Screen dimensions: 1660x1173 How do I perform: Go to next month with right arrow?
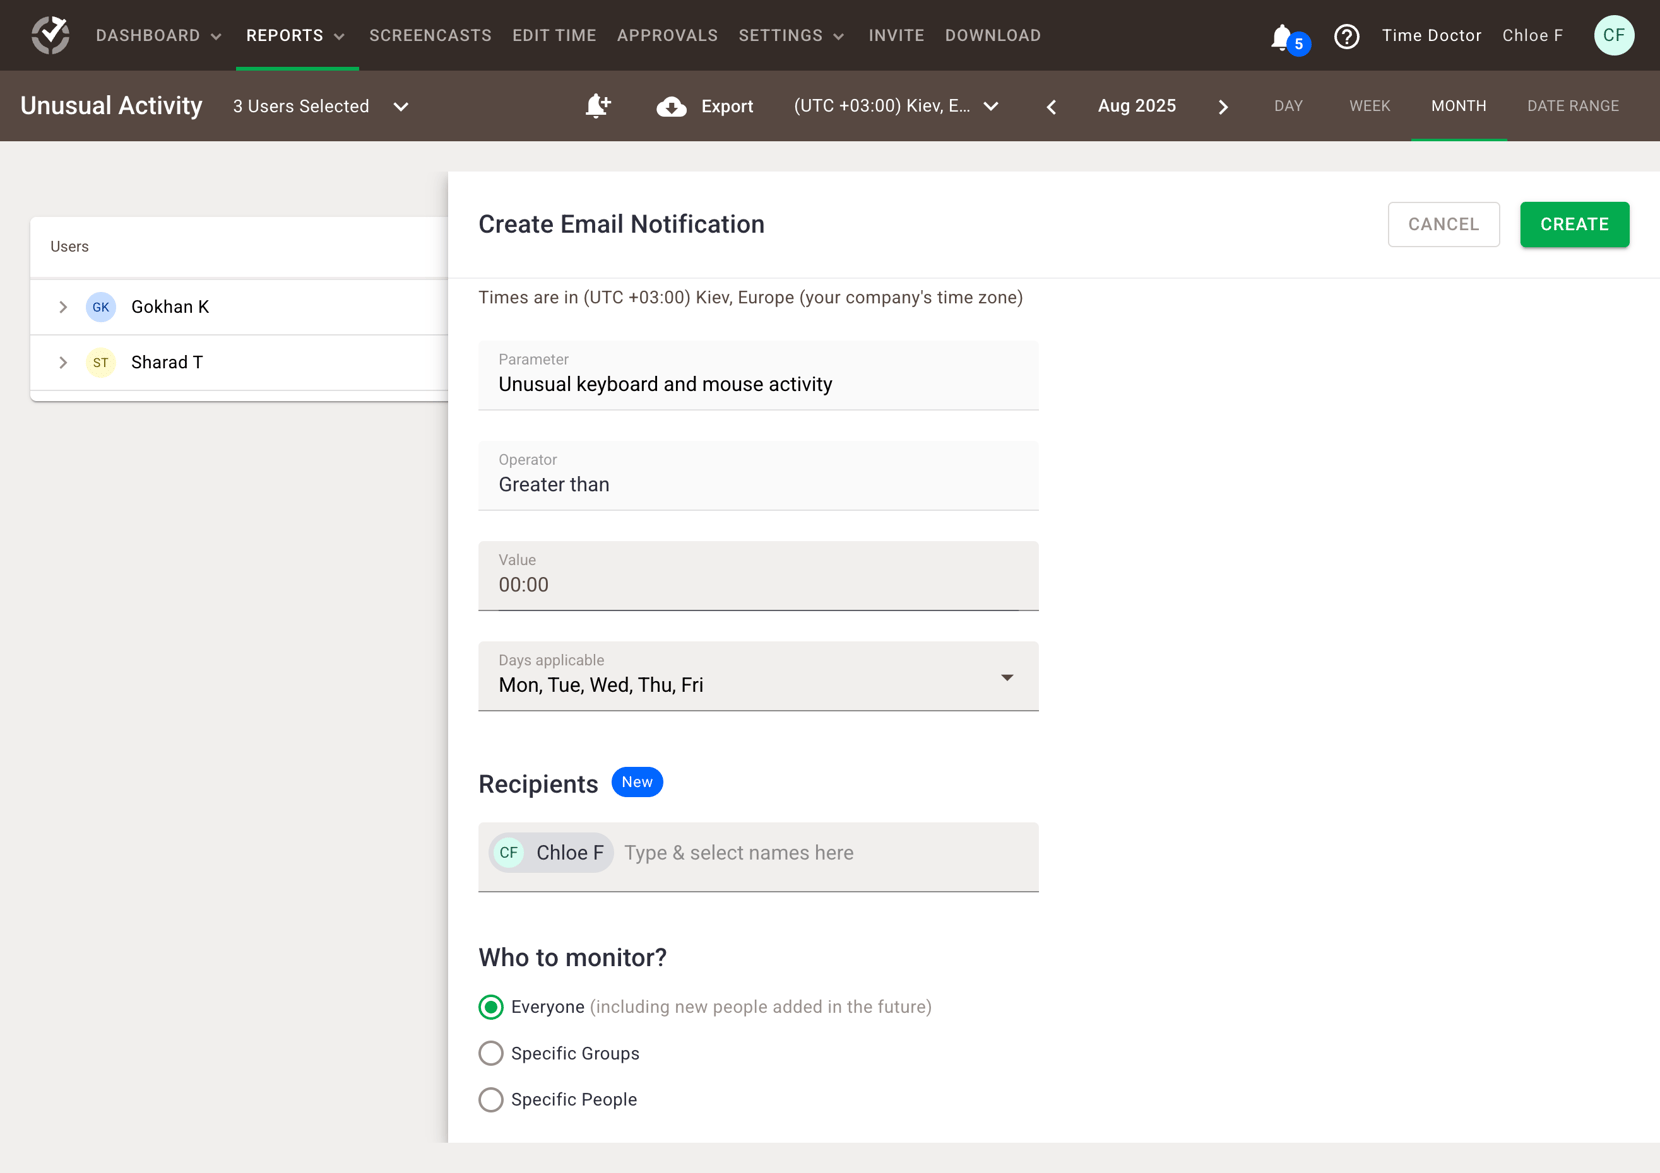tap(1223, 106)
